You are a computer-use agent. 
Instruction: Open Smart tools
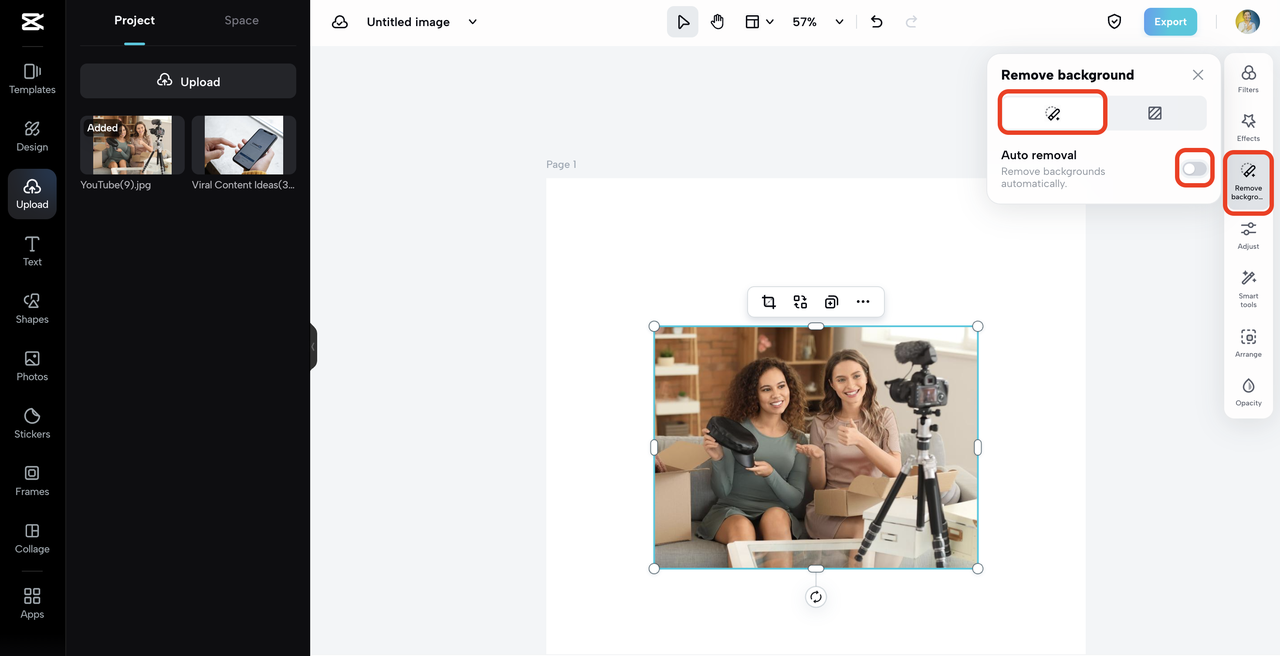point(1248,289)
